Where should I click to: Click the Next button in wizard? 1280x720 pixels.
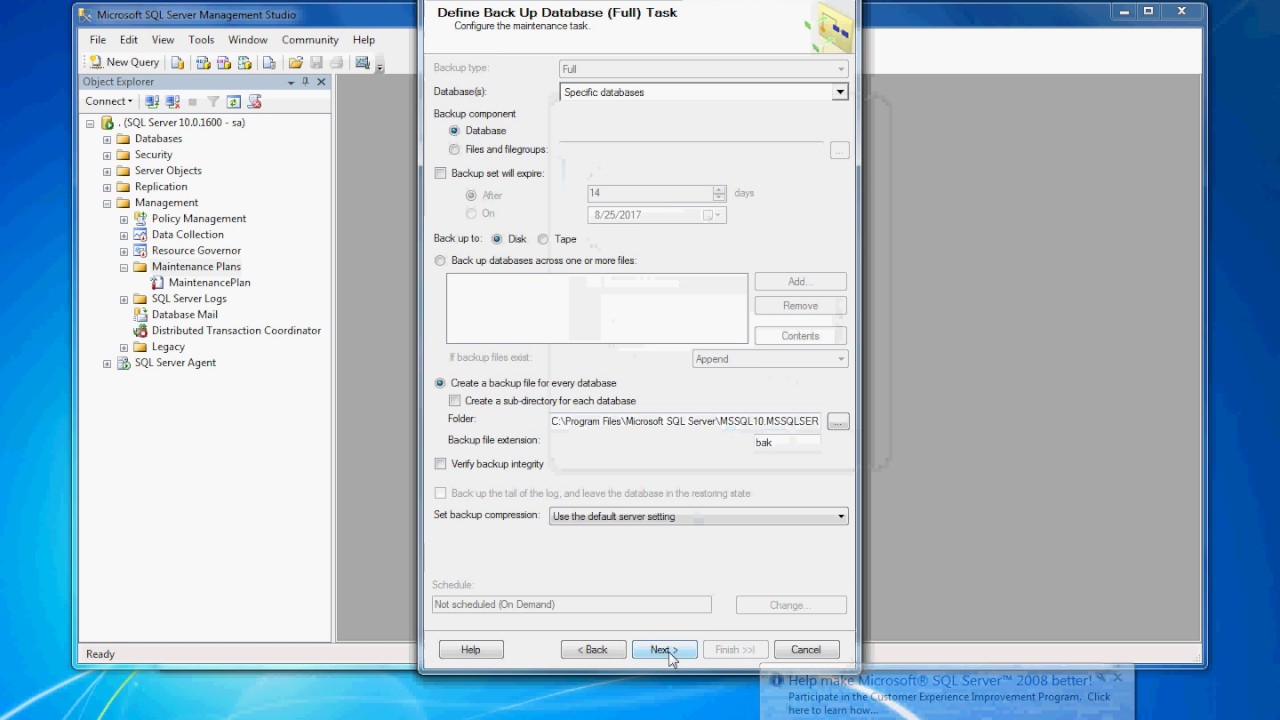(x=664, y=650)
